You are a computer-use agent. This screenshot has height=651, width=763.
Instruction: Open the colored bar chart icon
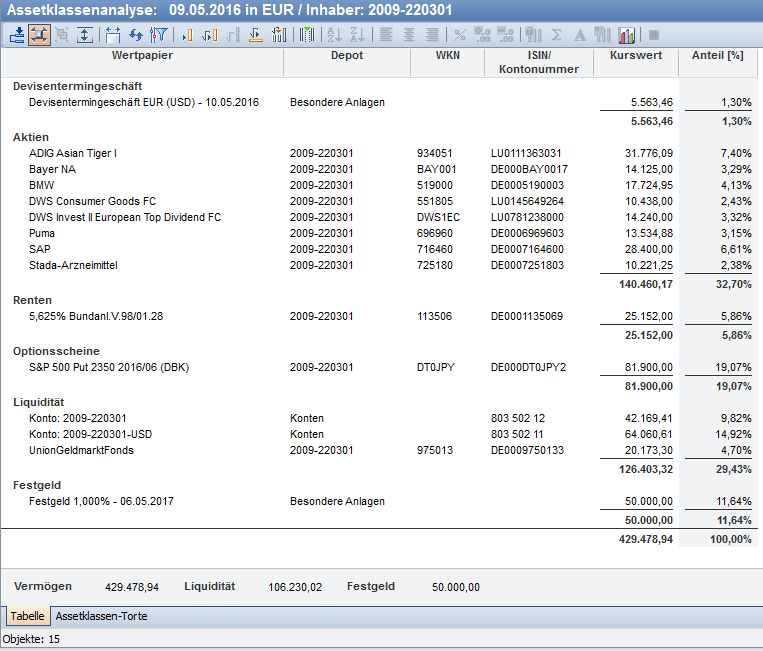coord(627,35)
